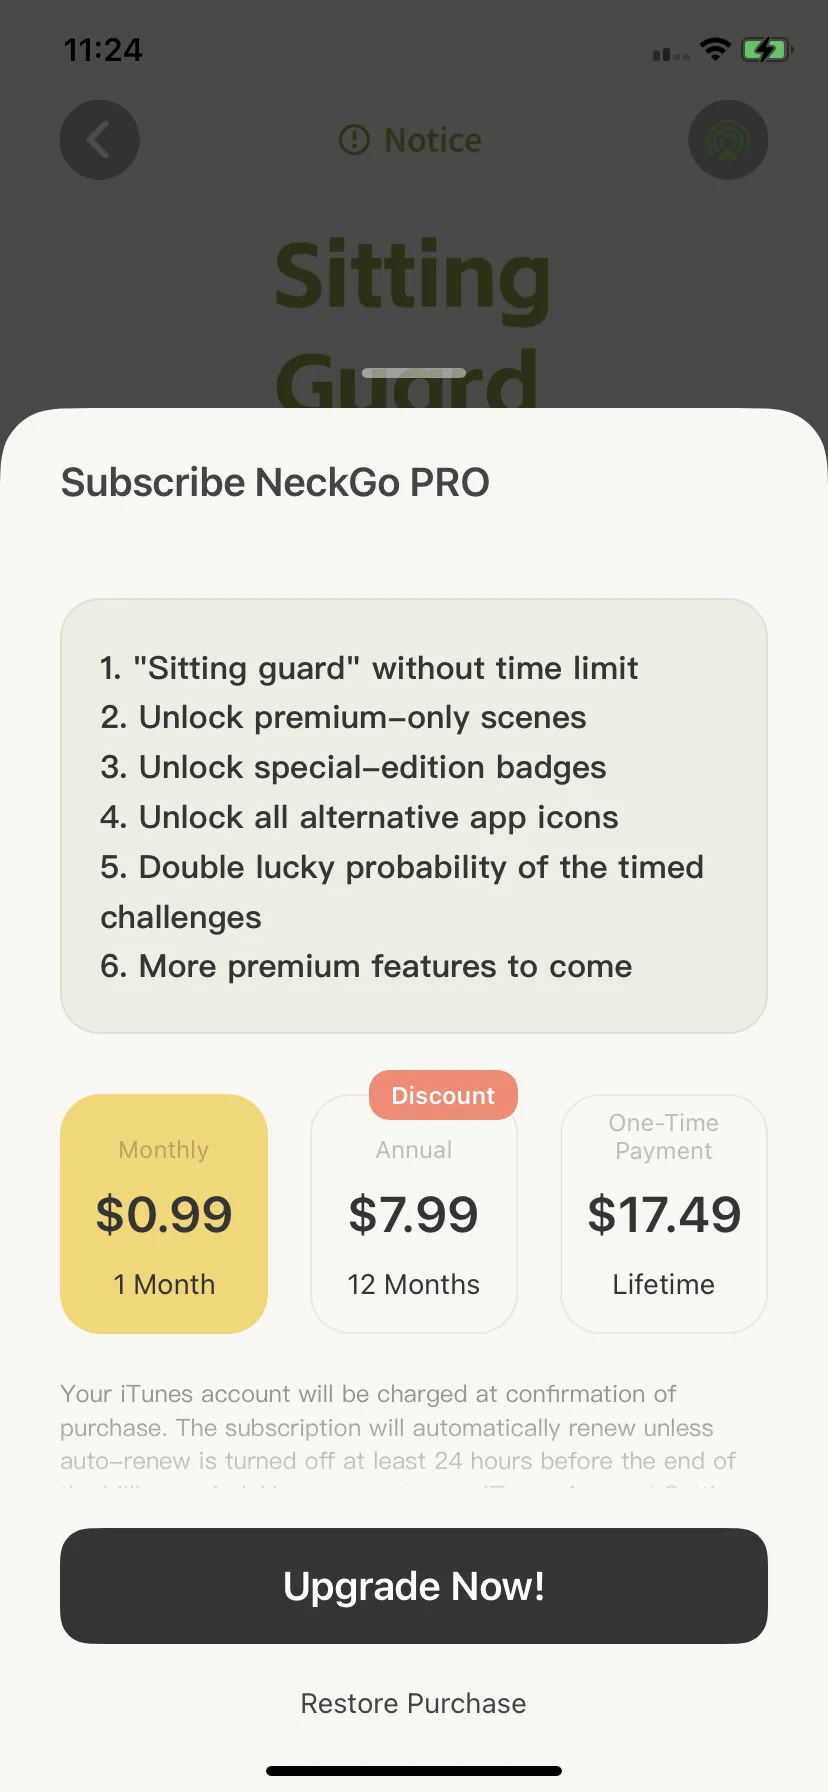Select the Monthly $0.99 plan
The width and height of the screenshot is (828, 1792).
click(164, 1214)
